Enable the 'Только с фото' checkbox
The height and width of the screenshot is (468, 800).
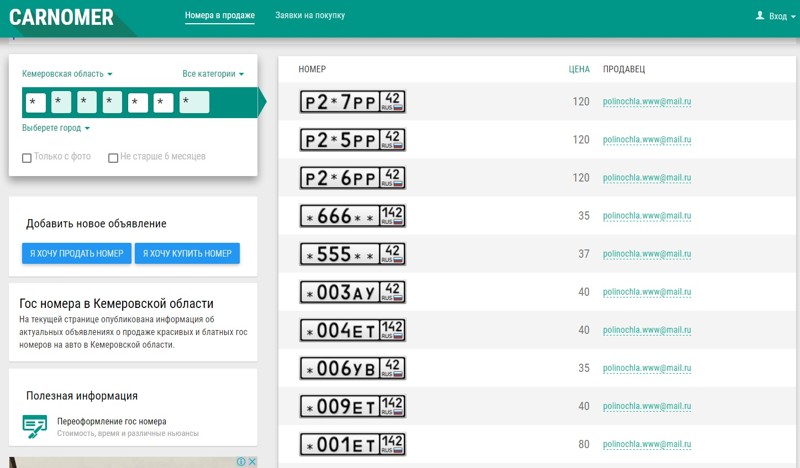pos(27,157)
